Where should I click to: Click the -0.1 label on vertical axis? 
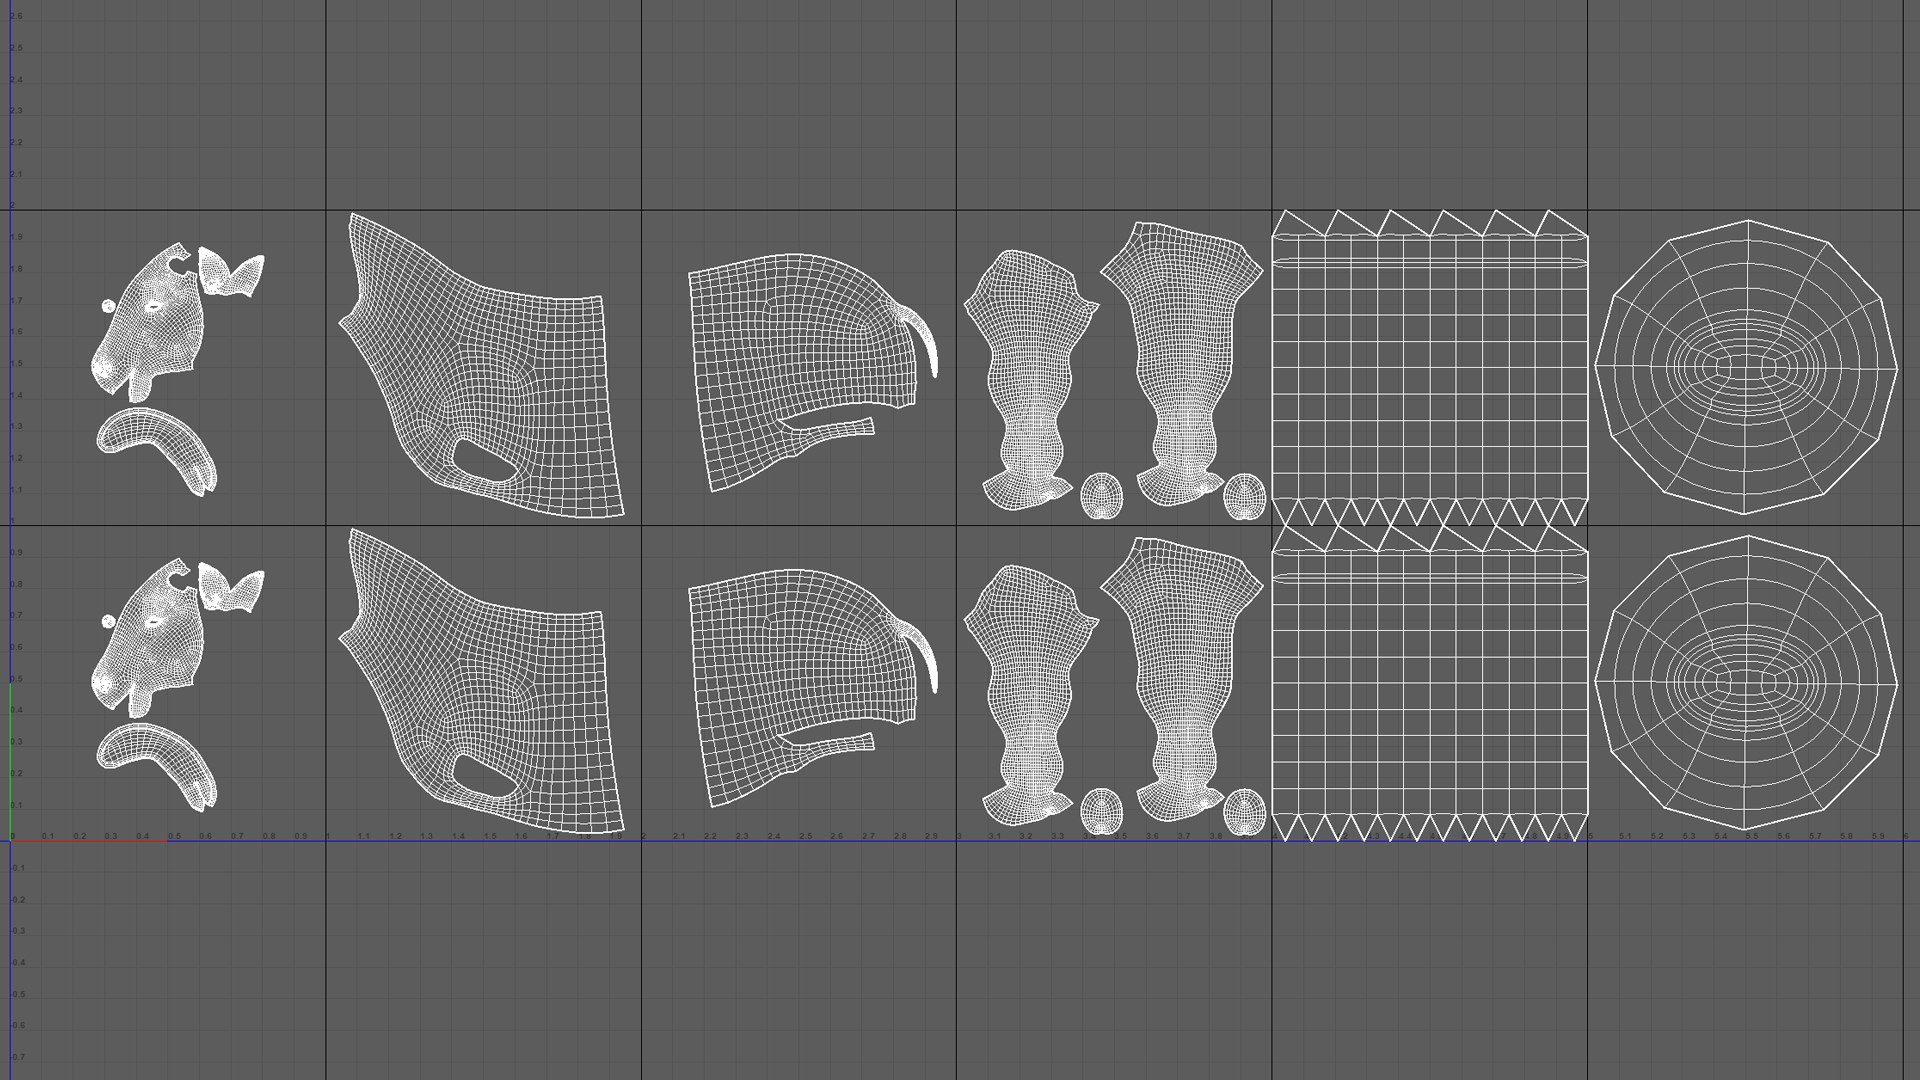(18, 868)
